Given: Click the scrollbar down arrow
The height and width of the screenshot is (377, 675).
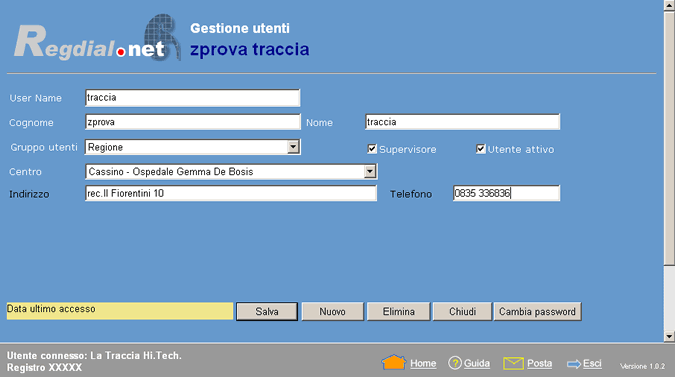Looking at the screenshot, I should point(669,337).
